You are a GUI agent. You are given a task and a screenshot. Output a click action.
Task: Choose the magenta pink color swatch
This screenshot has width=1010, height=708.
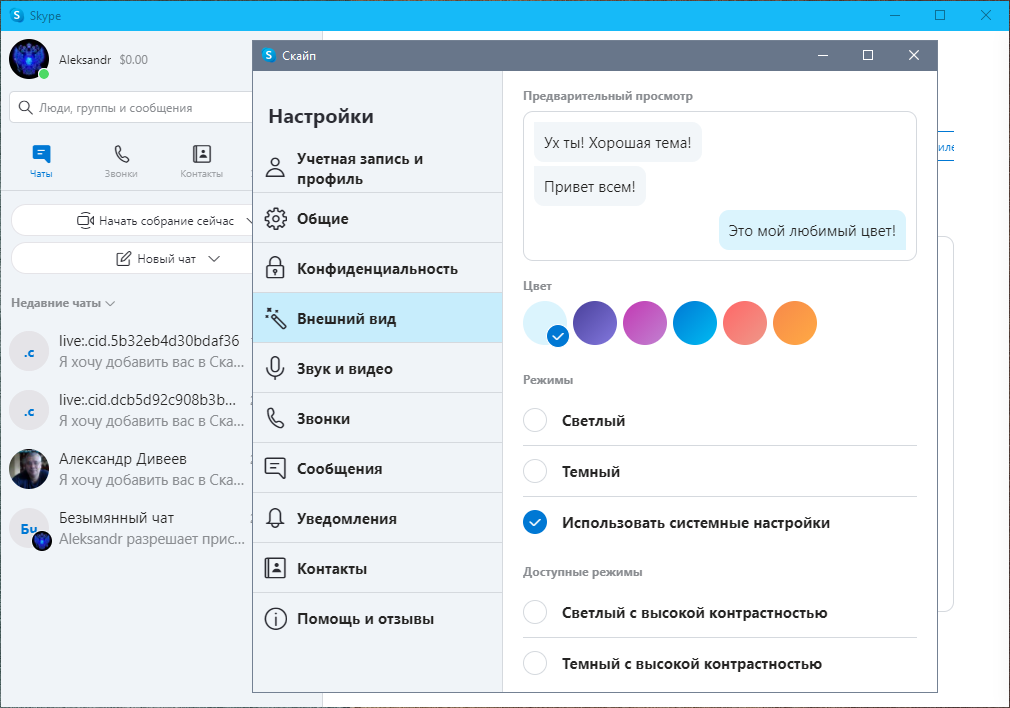click(x=645, y=323)
